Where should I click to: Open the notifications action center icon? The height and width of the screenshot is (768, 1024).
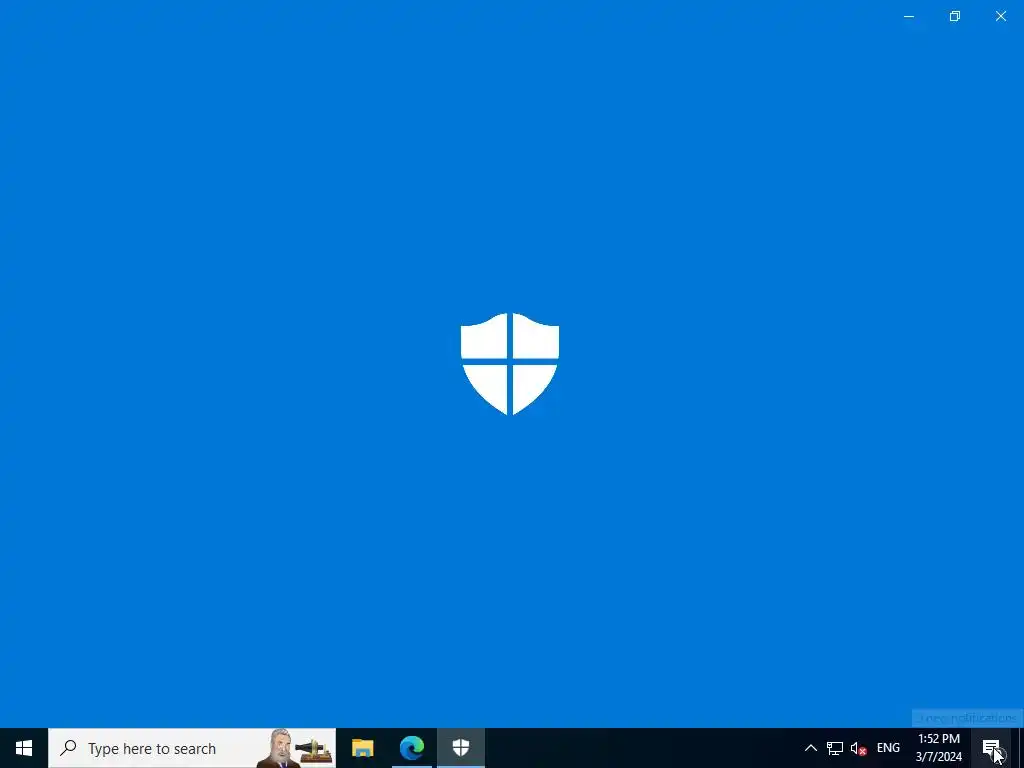pos(991,748)
